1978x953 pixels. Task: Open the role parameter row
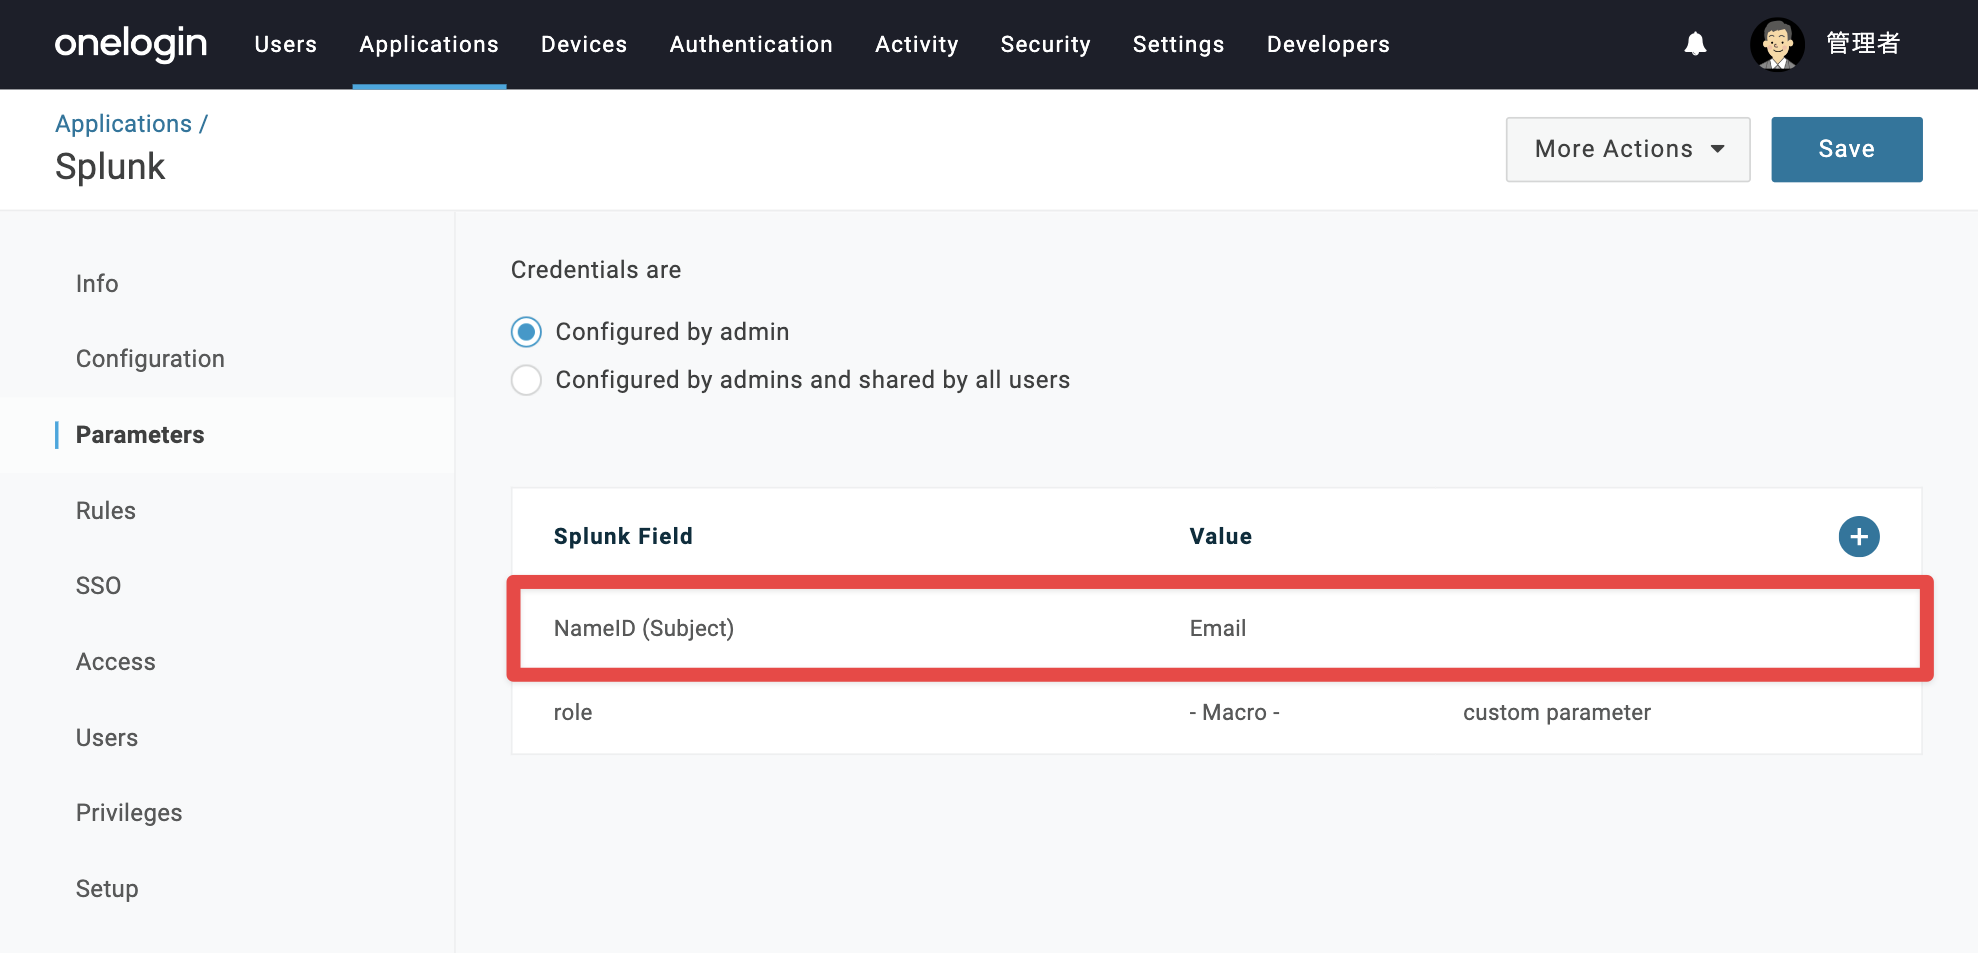click(x=1216, y=713)
